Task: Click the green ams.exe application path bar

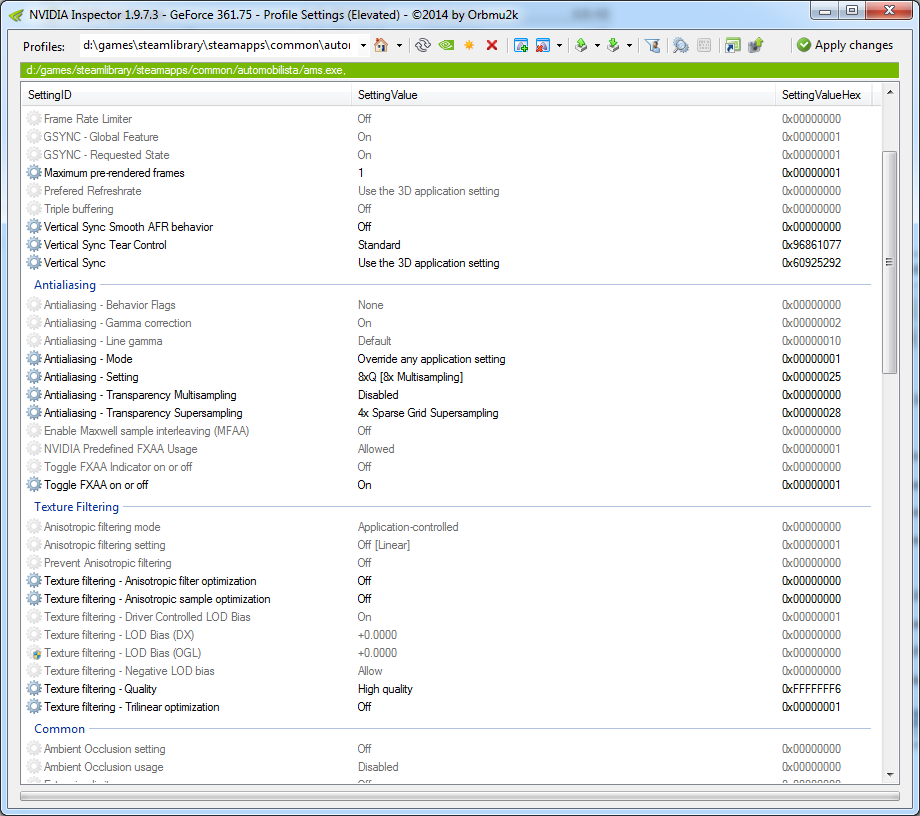Action: coord(459,70)
